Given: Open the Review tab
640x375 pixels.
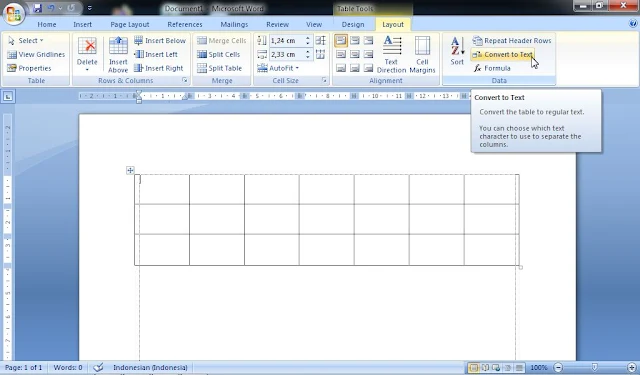Looking at the screenshot, I should 278,24.
